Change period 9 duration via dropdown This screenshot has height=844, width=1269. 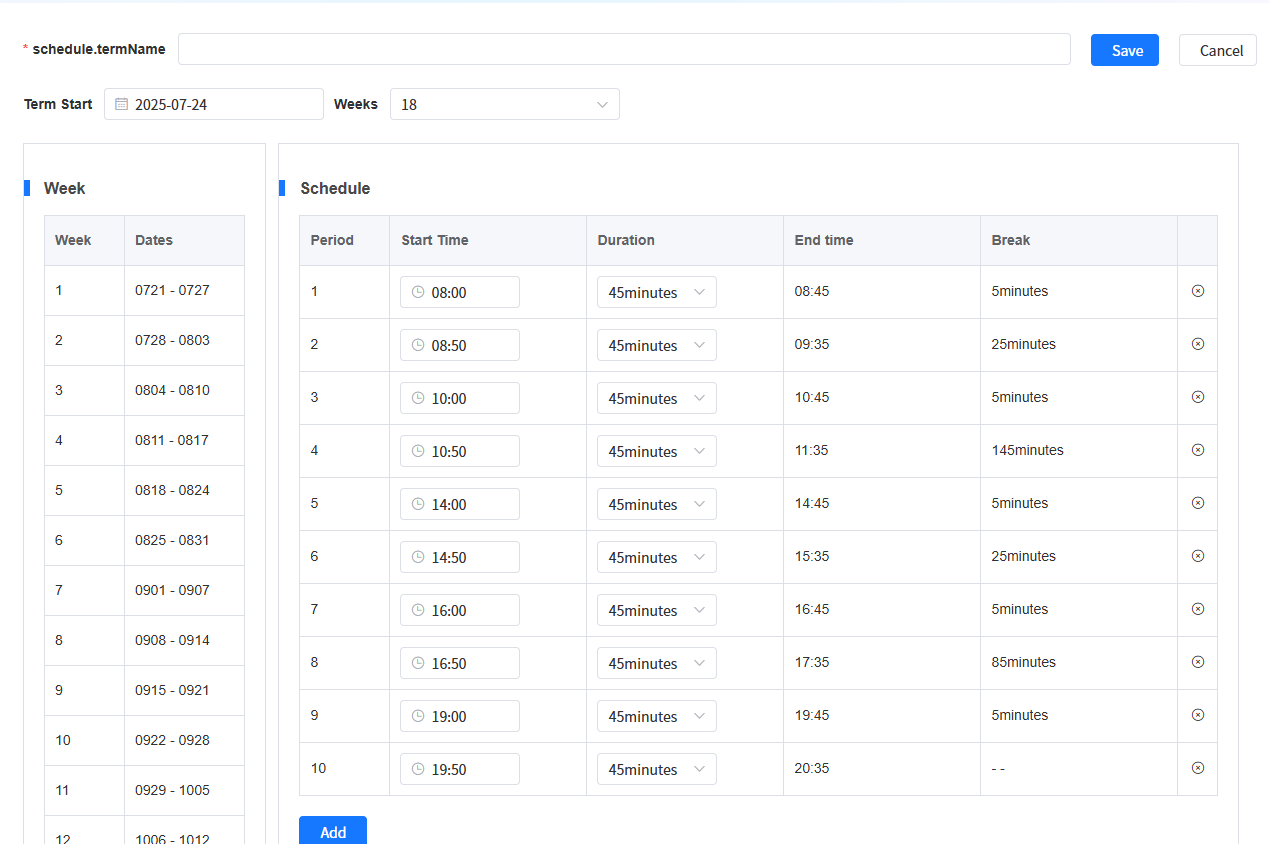[x=656, y=716]
